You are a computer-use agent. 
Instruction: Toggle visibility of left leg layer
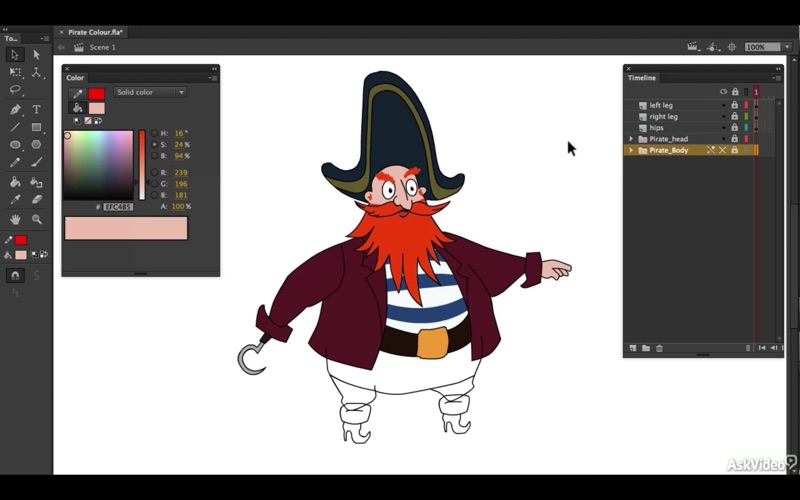(x=723, y=105)
